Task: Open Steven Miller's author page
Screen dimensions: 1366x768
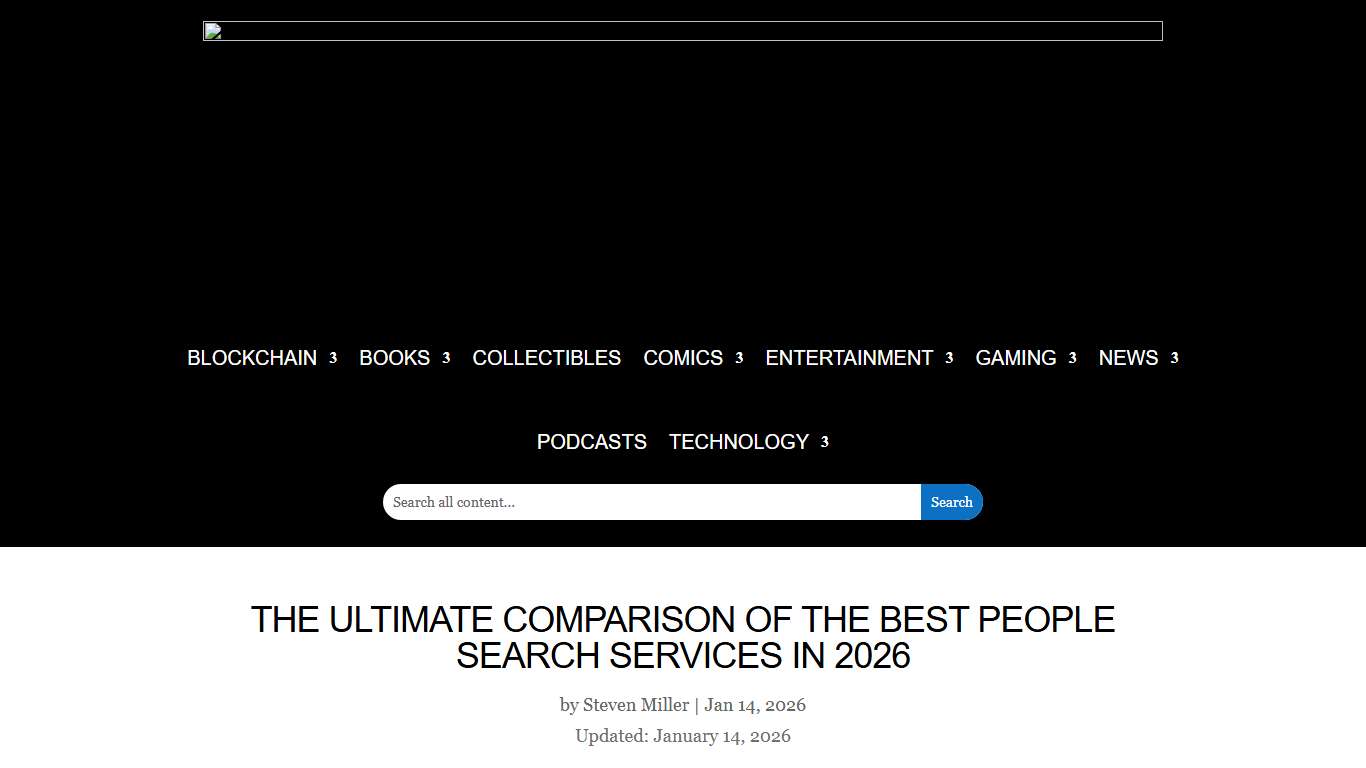Action: pos(635,705)
